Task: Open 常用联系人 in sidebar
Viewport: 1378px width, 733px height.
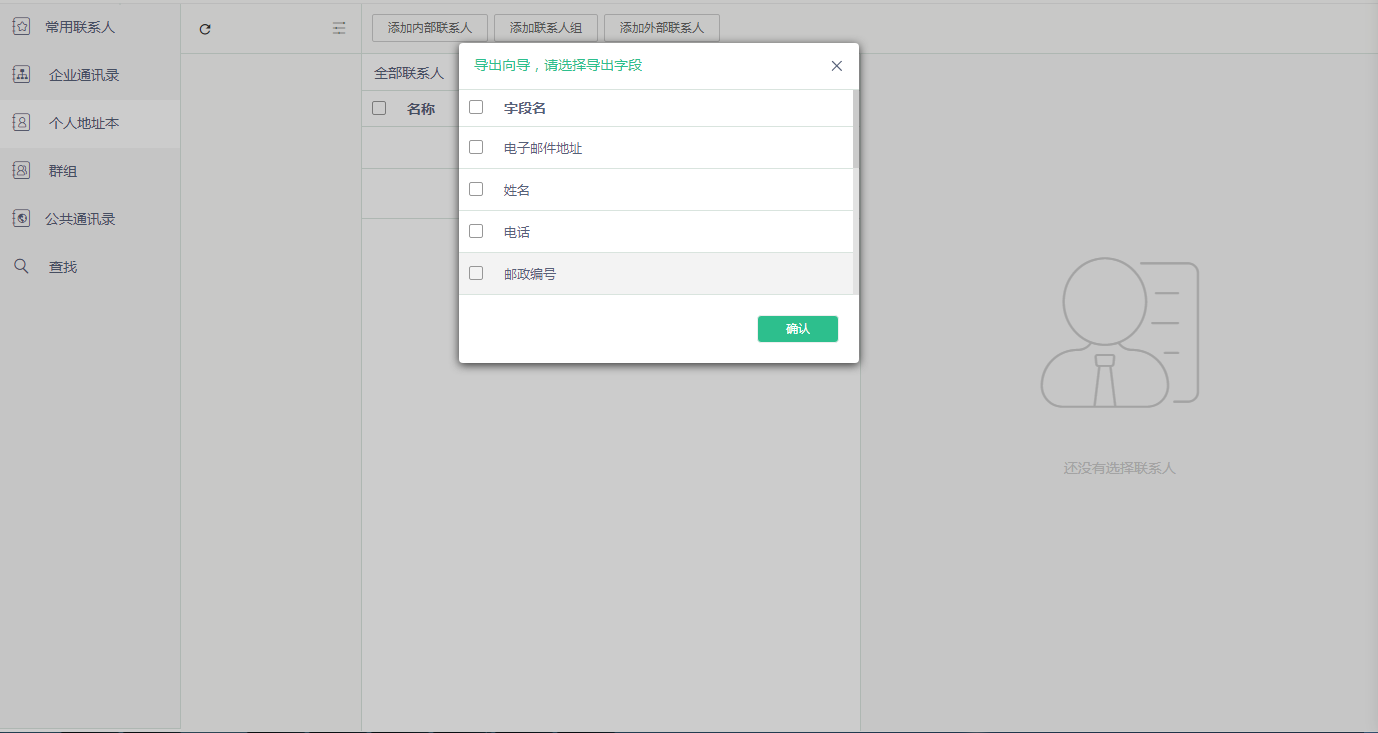Action: [x=90, y=27]
